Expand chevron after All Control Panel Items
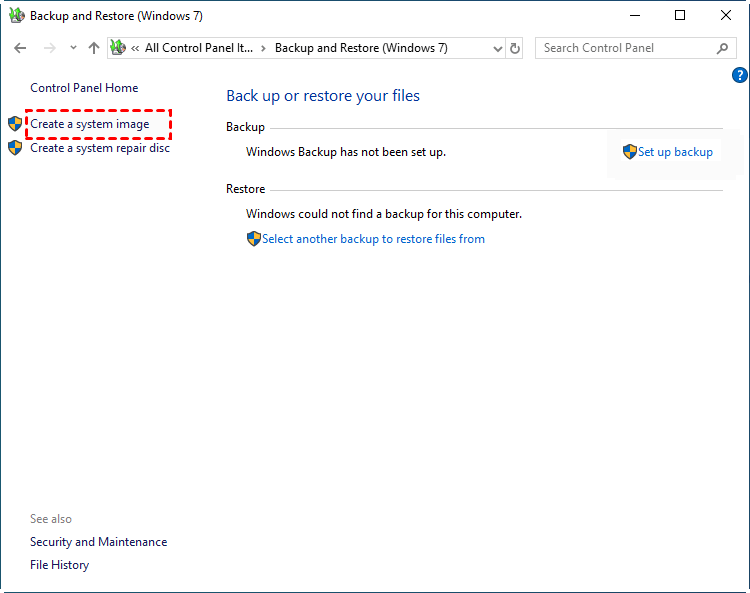Image resolution: width=750 pixels, height=593 pixels. (x=264, y=48)
